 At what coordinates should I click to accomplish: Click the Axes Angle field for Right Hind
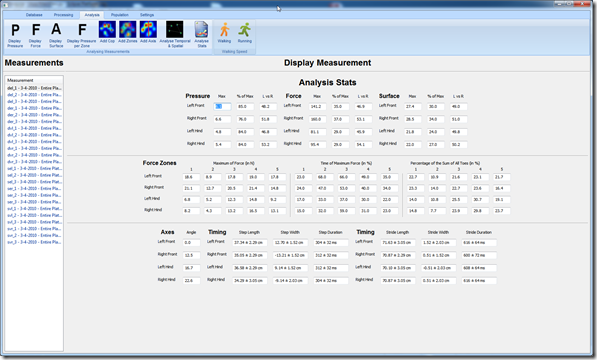click(x=191, y=280)
